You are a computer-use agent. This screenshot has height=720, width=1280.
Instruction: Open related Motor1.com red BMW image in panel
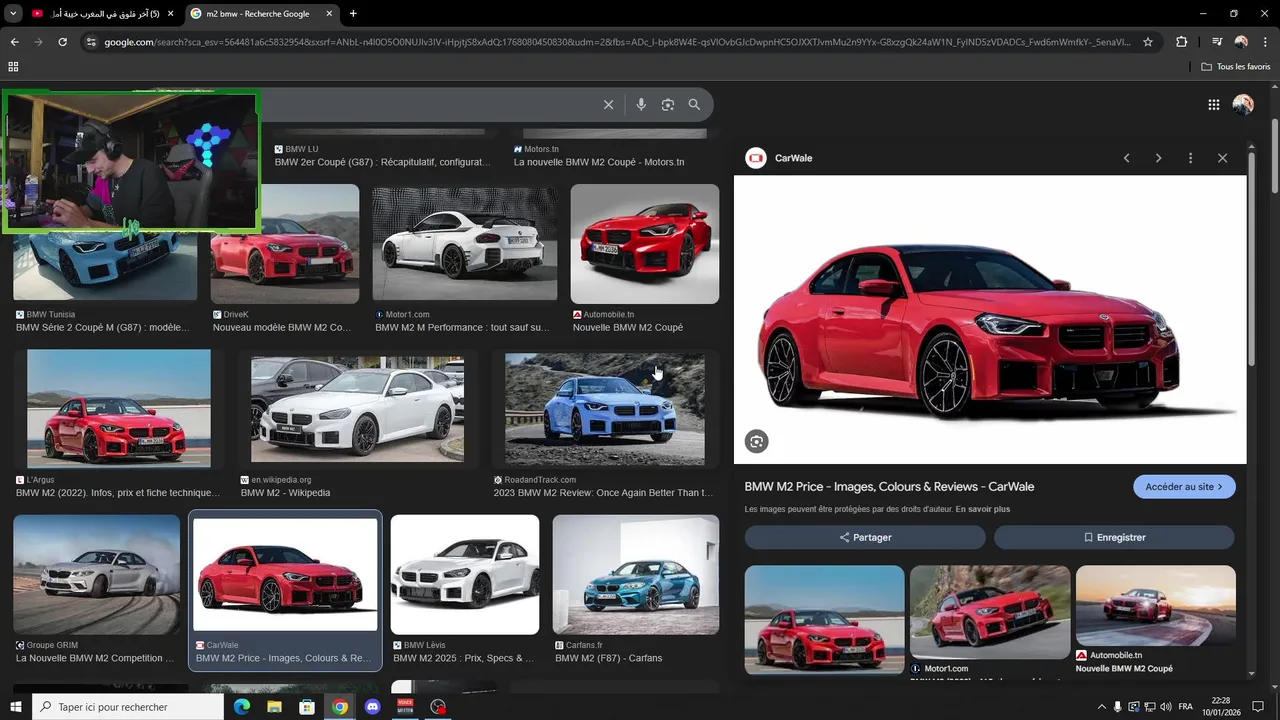(x=990, y=612)
